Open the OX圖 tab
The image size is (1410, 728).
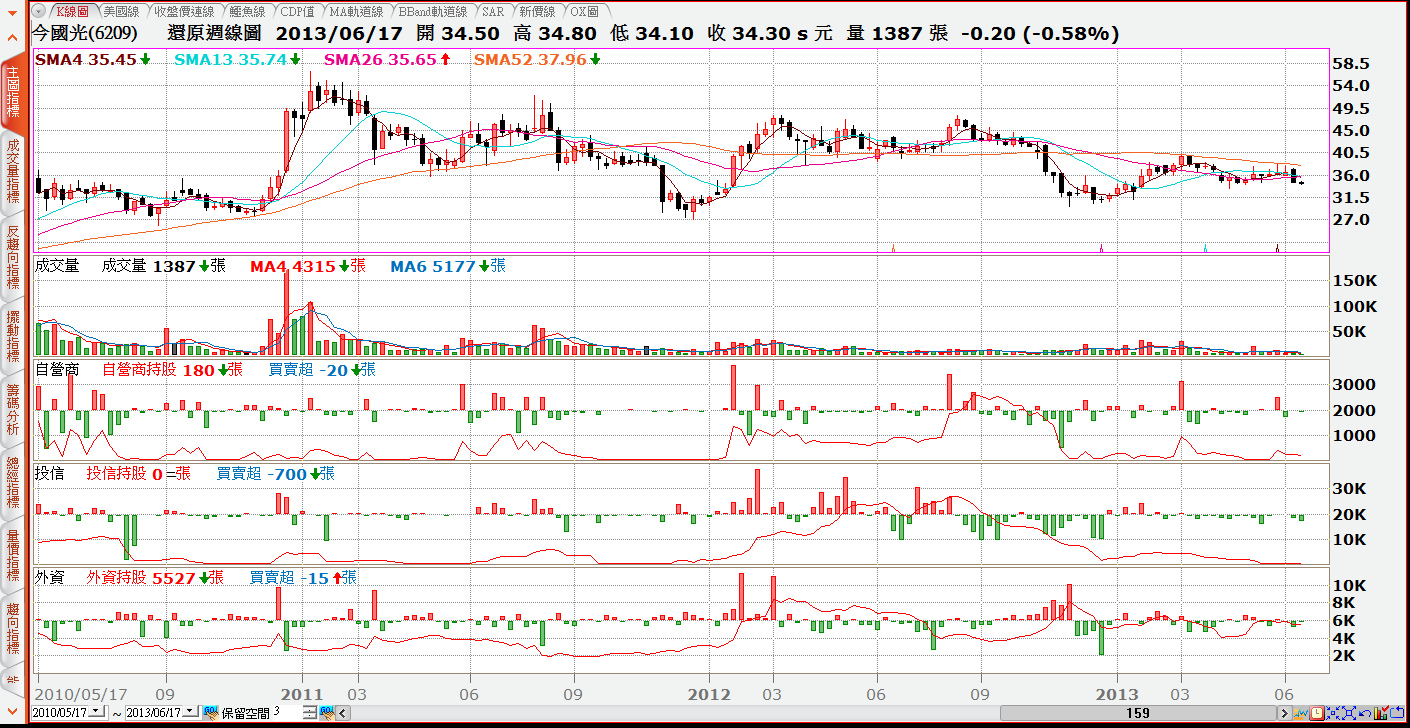point(584,11)
